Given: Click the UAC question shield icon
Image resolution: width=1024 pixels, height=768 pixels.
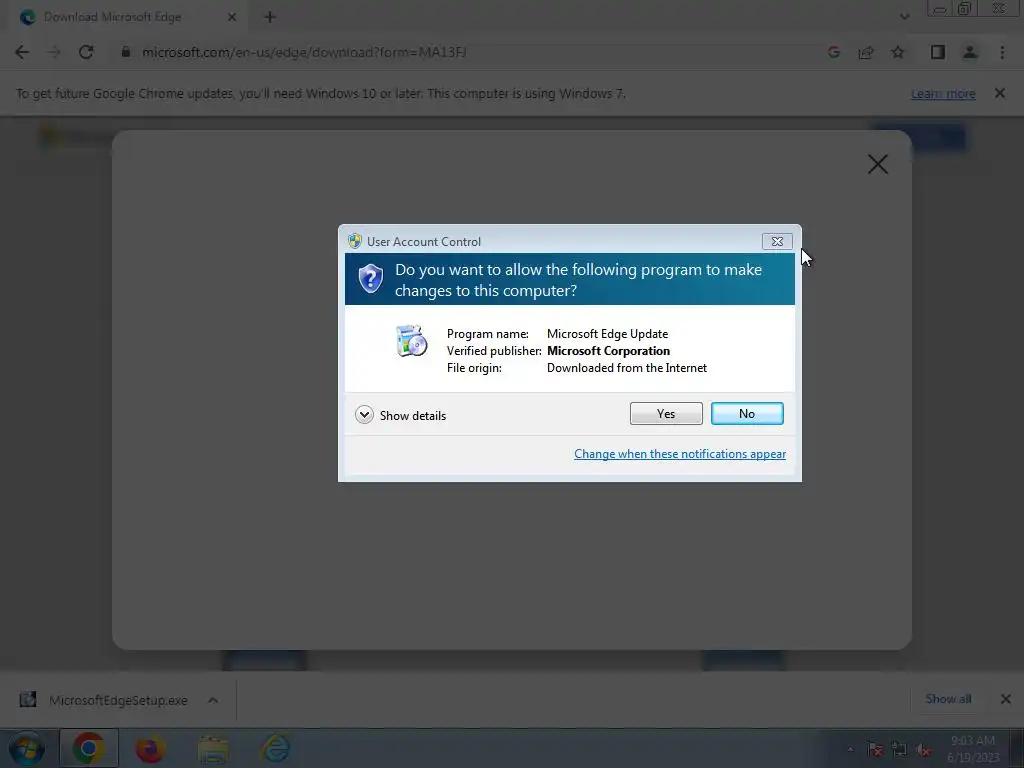Looking at the screenshot, I should pos(370,279).
